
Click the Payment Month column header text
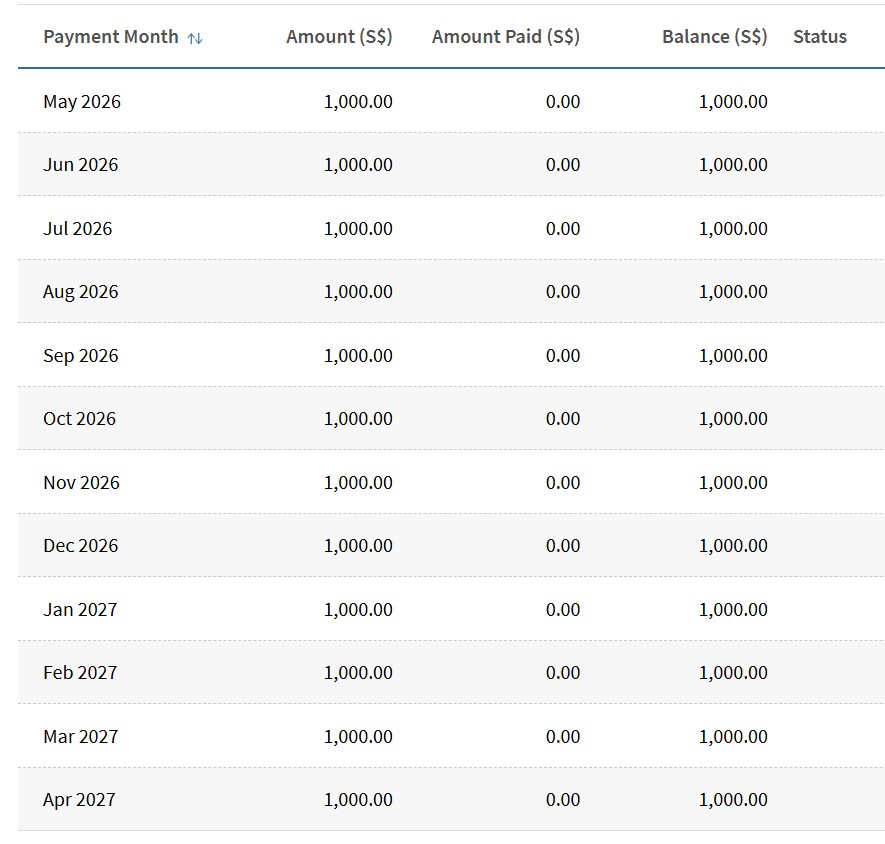(x=110, y=37)
